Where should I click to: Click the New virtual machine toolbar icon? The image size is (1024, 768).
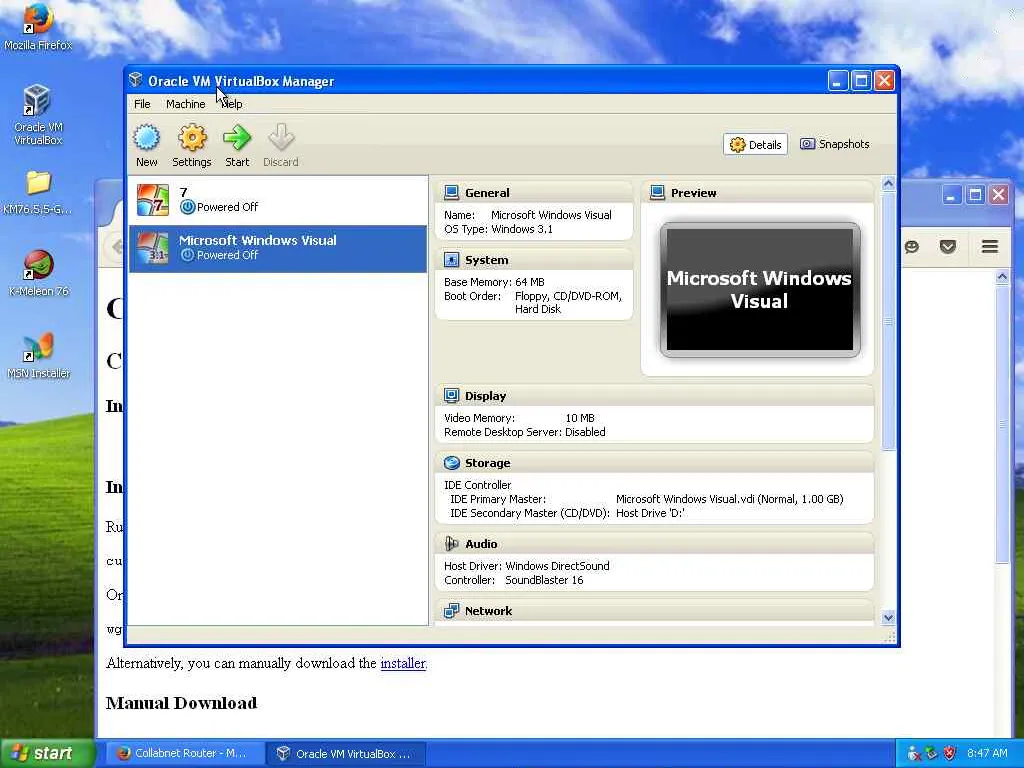click(x=146, y=138)
